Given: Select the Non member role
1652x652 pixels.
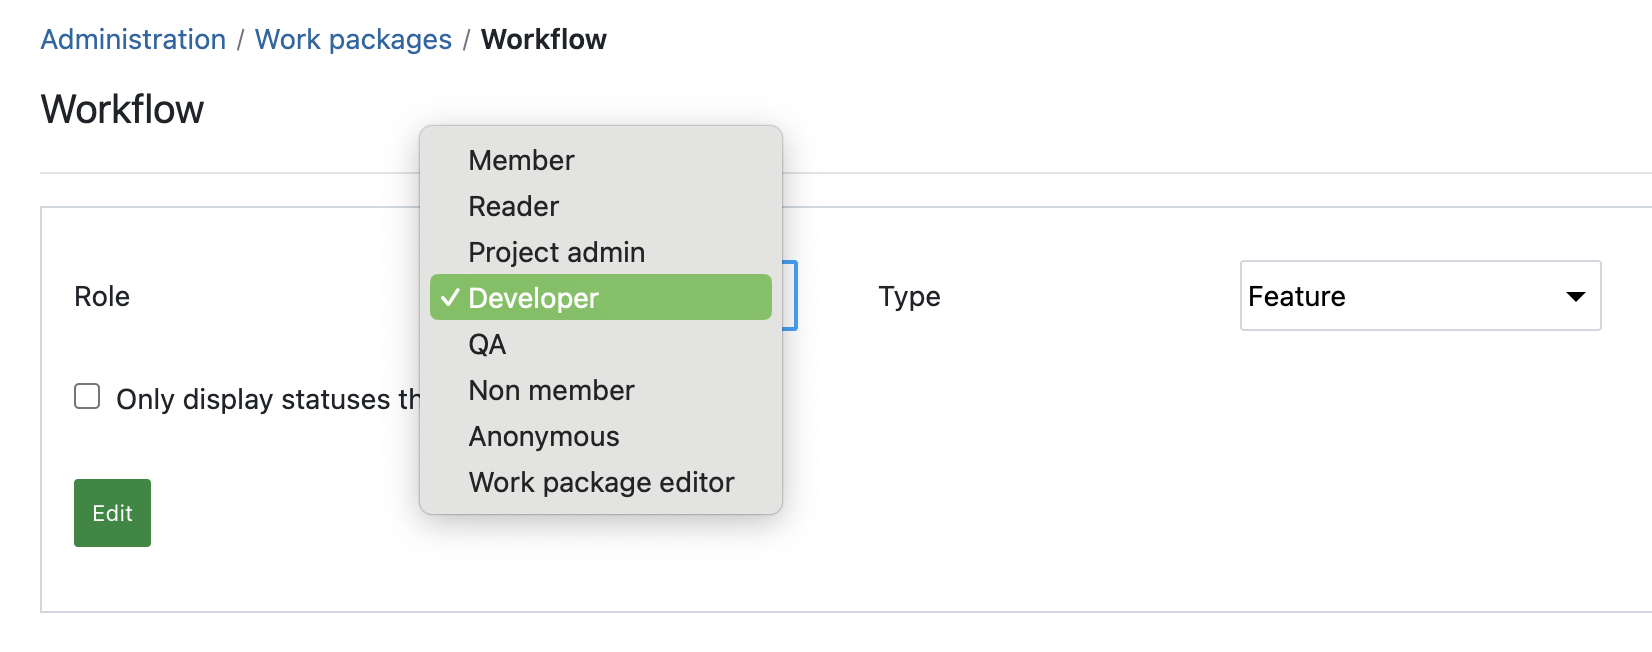Looking at the screenshot, I should point(551,390).
